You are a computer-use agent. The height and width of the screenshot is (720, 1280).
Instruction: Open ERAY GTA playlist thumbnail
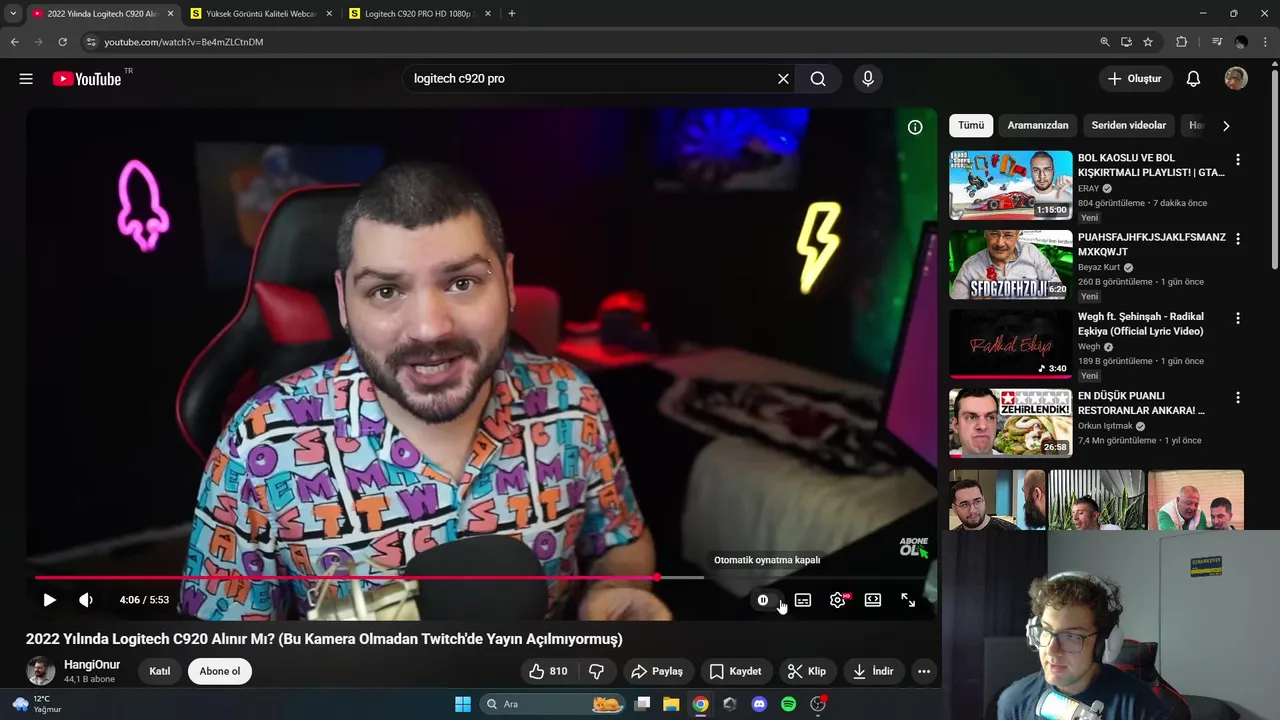[x=1010, y=185]
